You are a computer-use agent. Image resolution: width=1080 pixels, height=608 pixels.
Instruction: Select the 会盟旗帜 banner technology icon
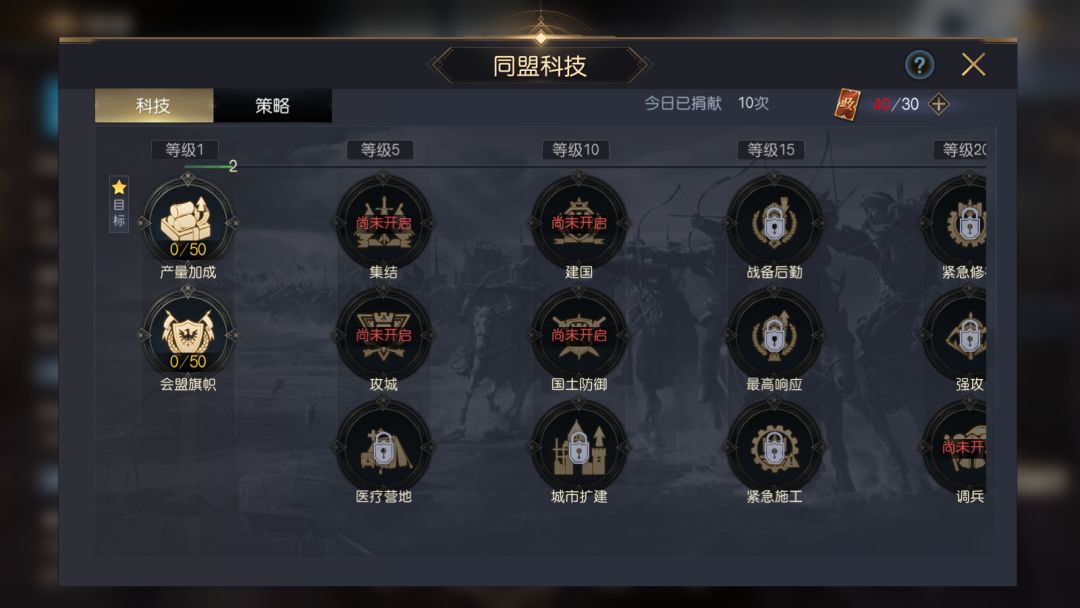coord(188,335)
